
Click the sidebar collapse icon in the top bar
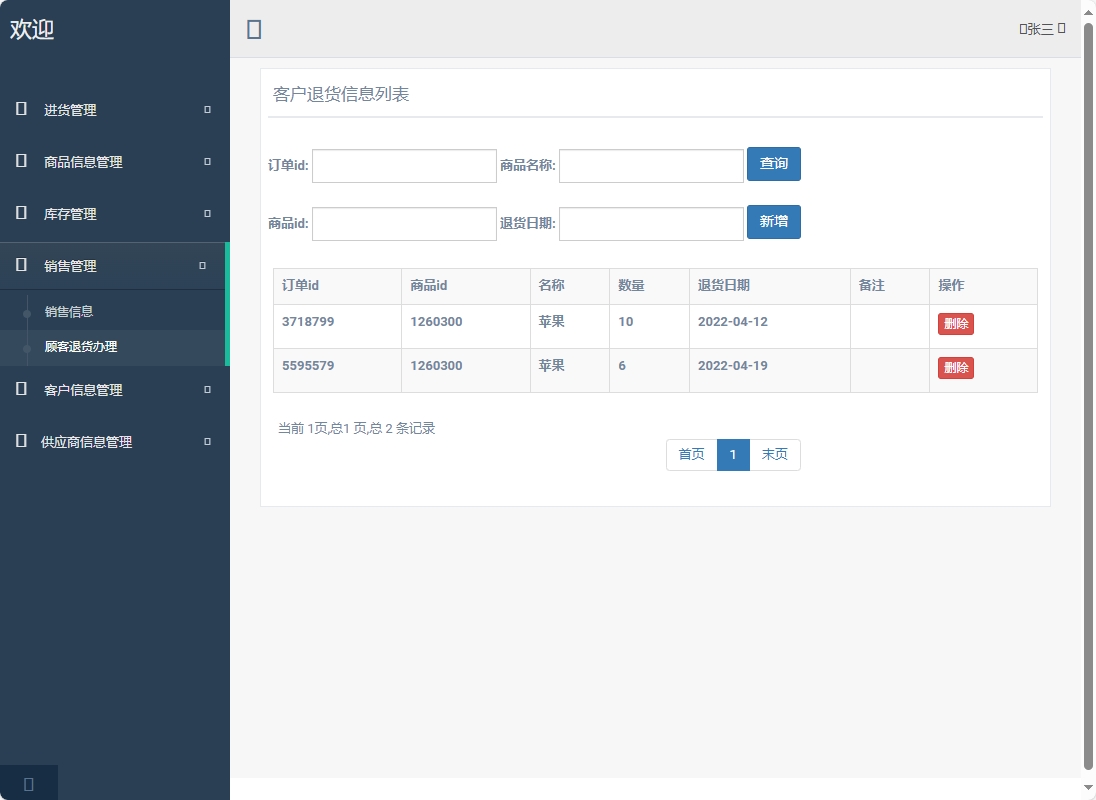pyautogui.click(x=253, y=29)
